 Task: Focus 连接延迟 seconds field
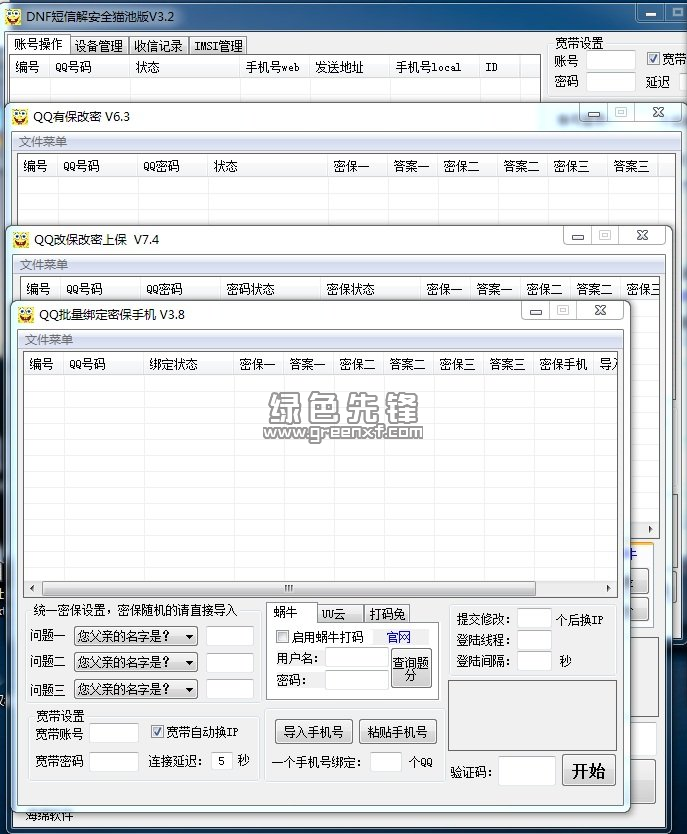(x=222, y=761)
